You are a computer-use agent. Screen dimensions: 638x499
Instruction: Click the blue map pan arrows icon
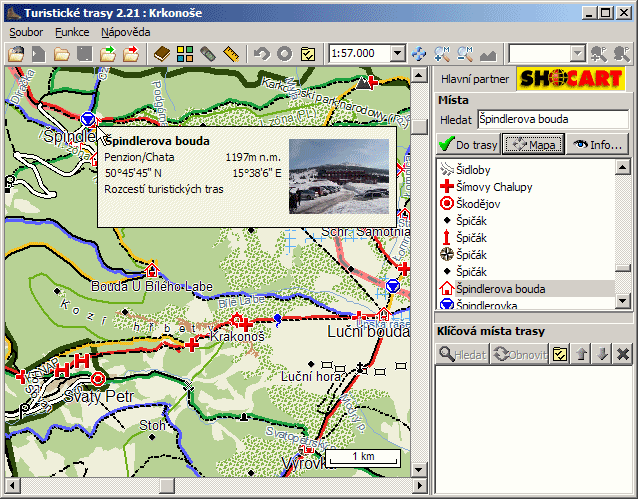(419, 54)
